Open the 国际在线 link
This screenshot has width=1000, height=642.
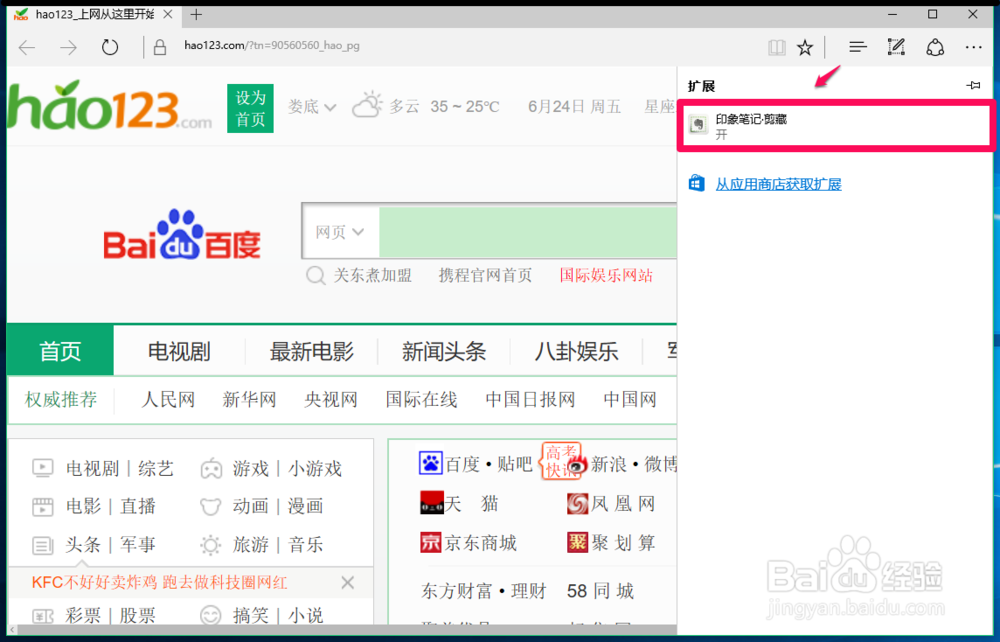pos(421,400)
